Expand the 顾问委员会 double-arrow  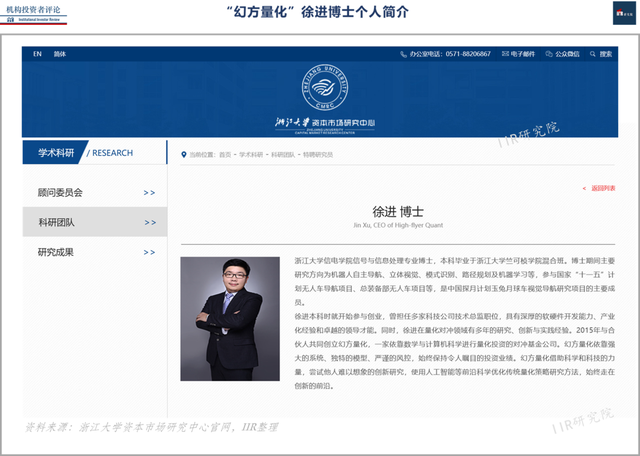(149, 193)
